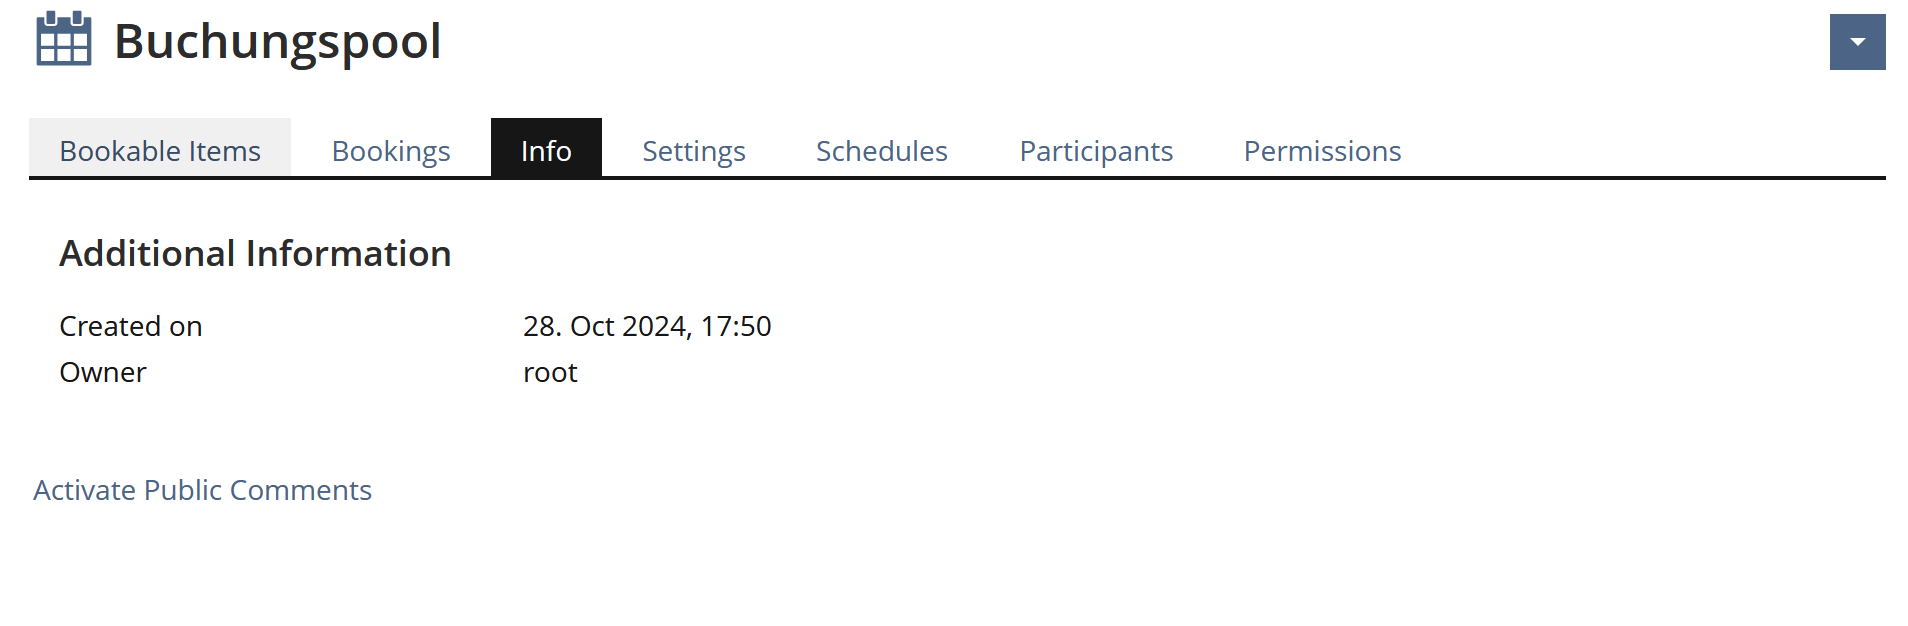The height and width of the screenshot is (626, 1908).
Task: Click the Additional Information heading
Action: click(255, 254)
